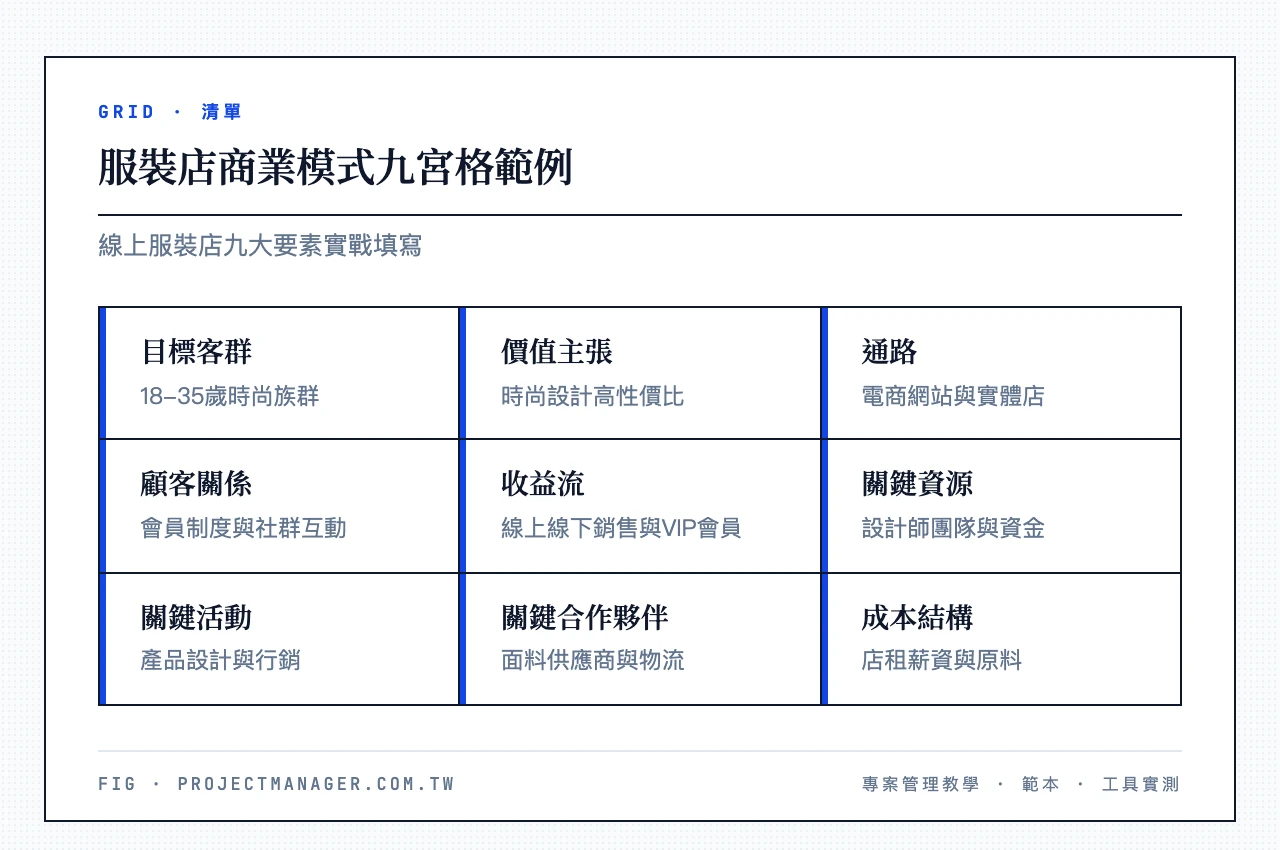Click the footer FIG · PROJECTMANAGER.COM.TW

tap(276, 784)
